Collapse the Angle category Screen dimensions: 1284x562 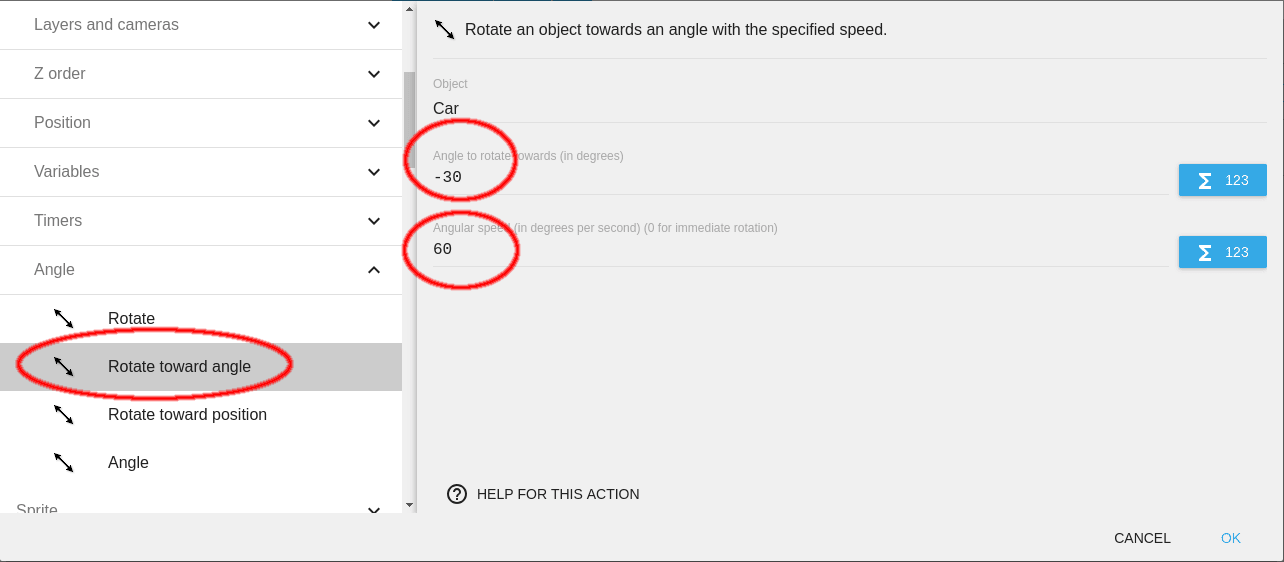(373, 270)
